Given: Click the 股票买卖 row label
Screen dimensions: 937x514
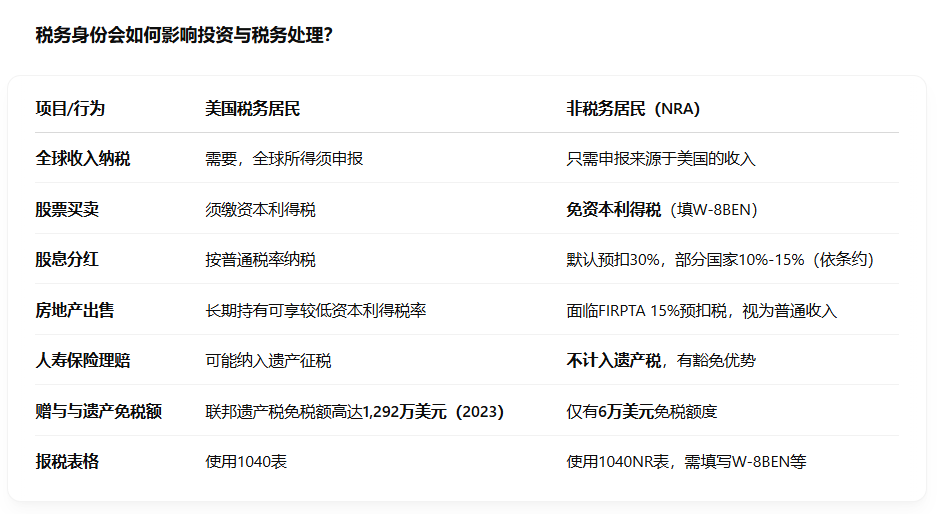Looking at the screenshot, I should coord(67,209).
